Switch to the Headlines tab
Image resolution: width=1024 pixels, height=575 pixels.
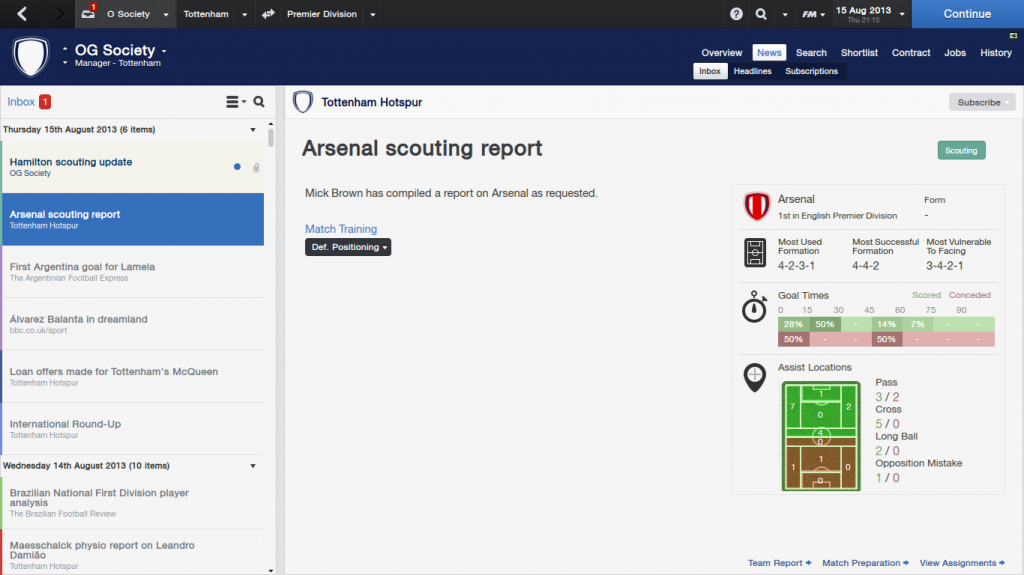tap(752, 71)
